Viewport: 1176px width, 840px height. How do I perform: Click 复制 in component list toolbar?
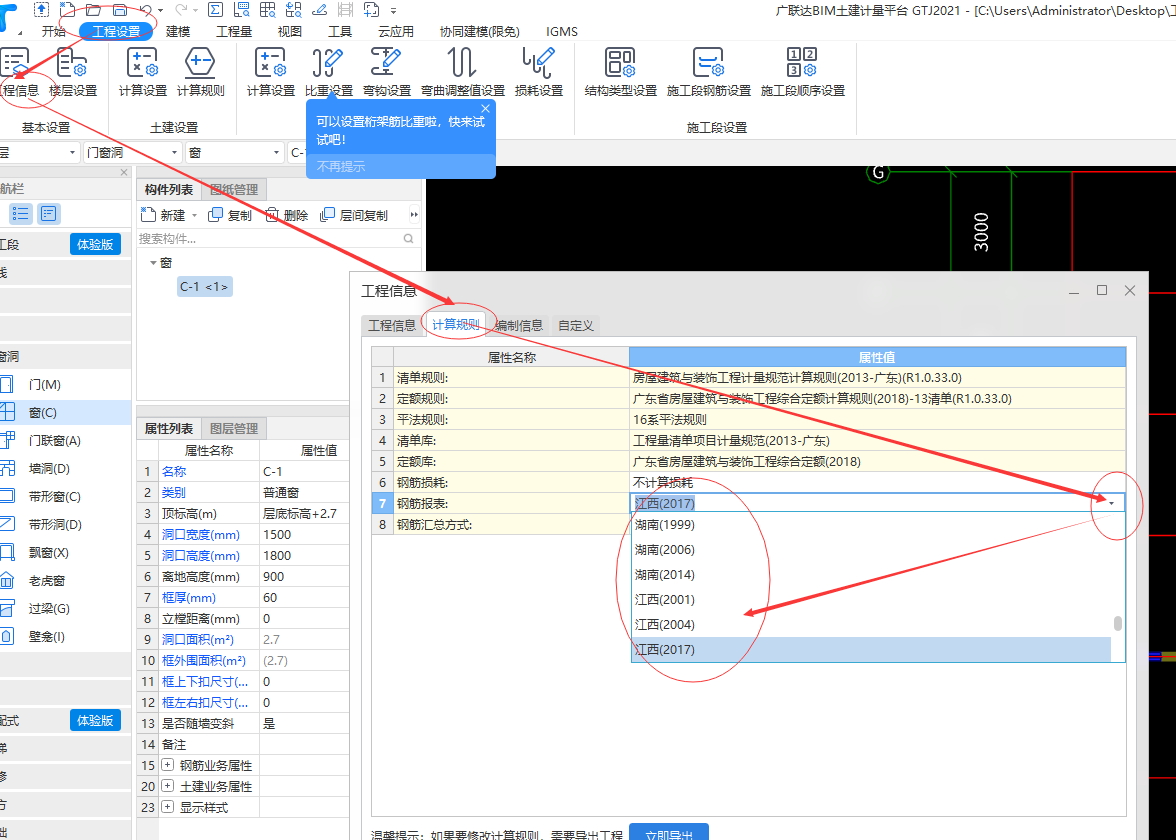[230, 215]
